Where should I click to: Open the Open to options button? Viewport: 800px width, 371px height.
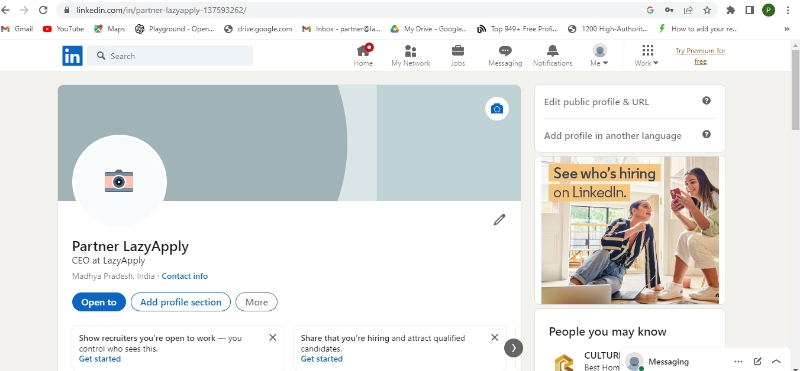[98, 302]
